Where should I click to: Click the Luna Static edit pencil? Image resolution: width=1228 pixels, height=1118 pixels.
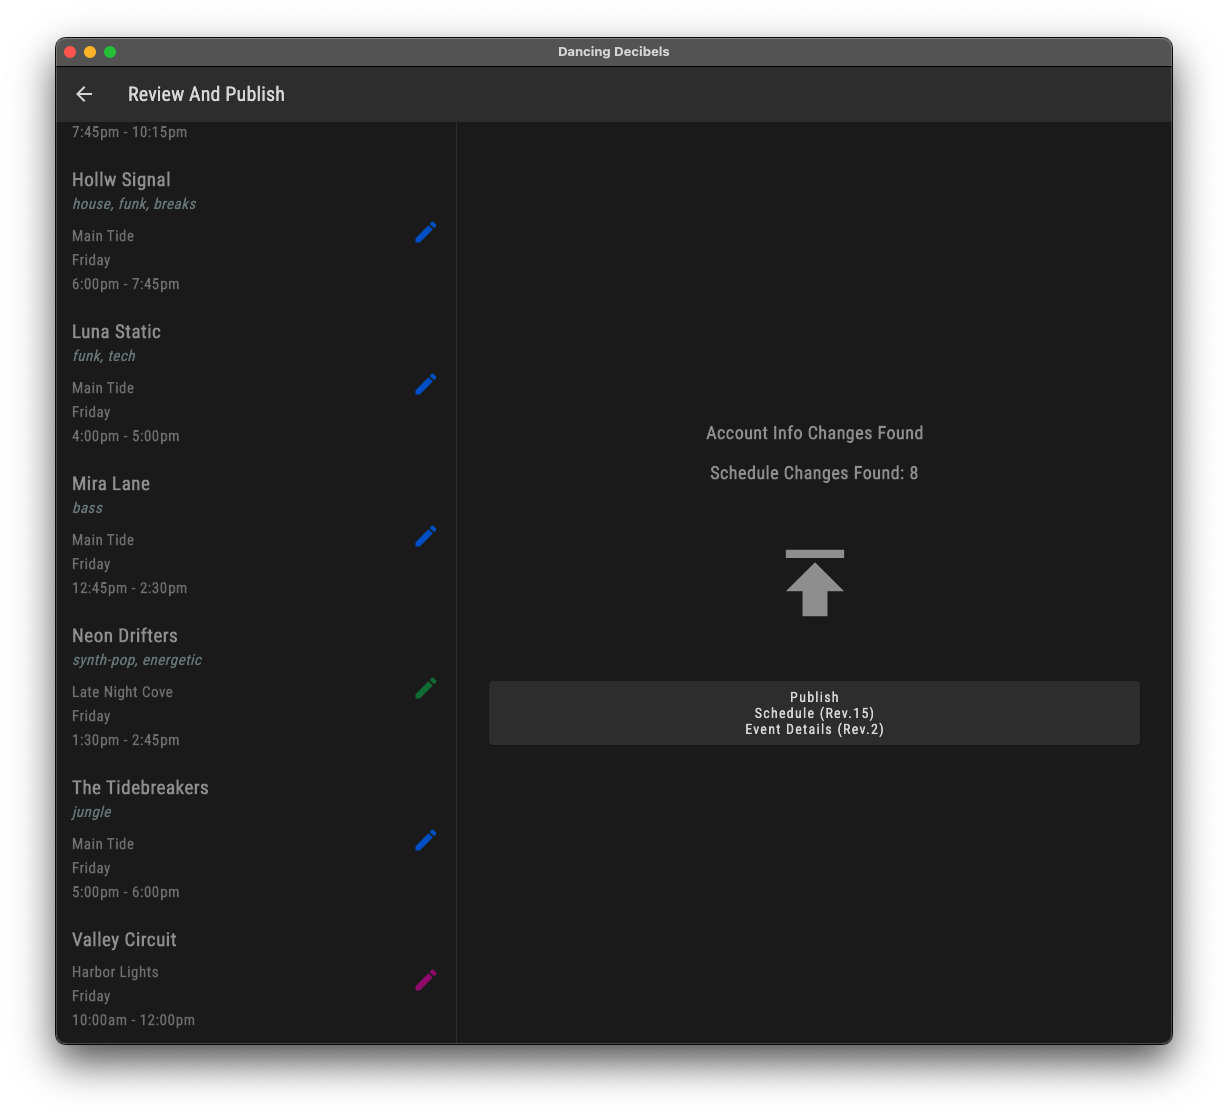tap(425, 384)
